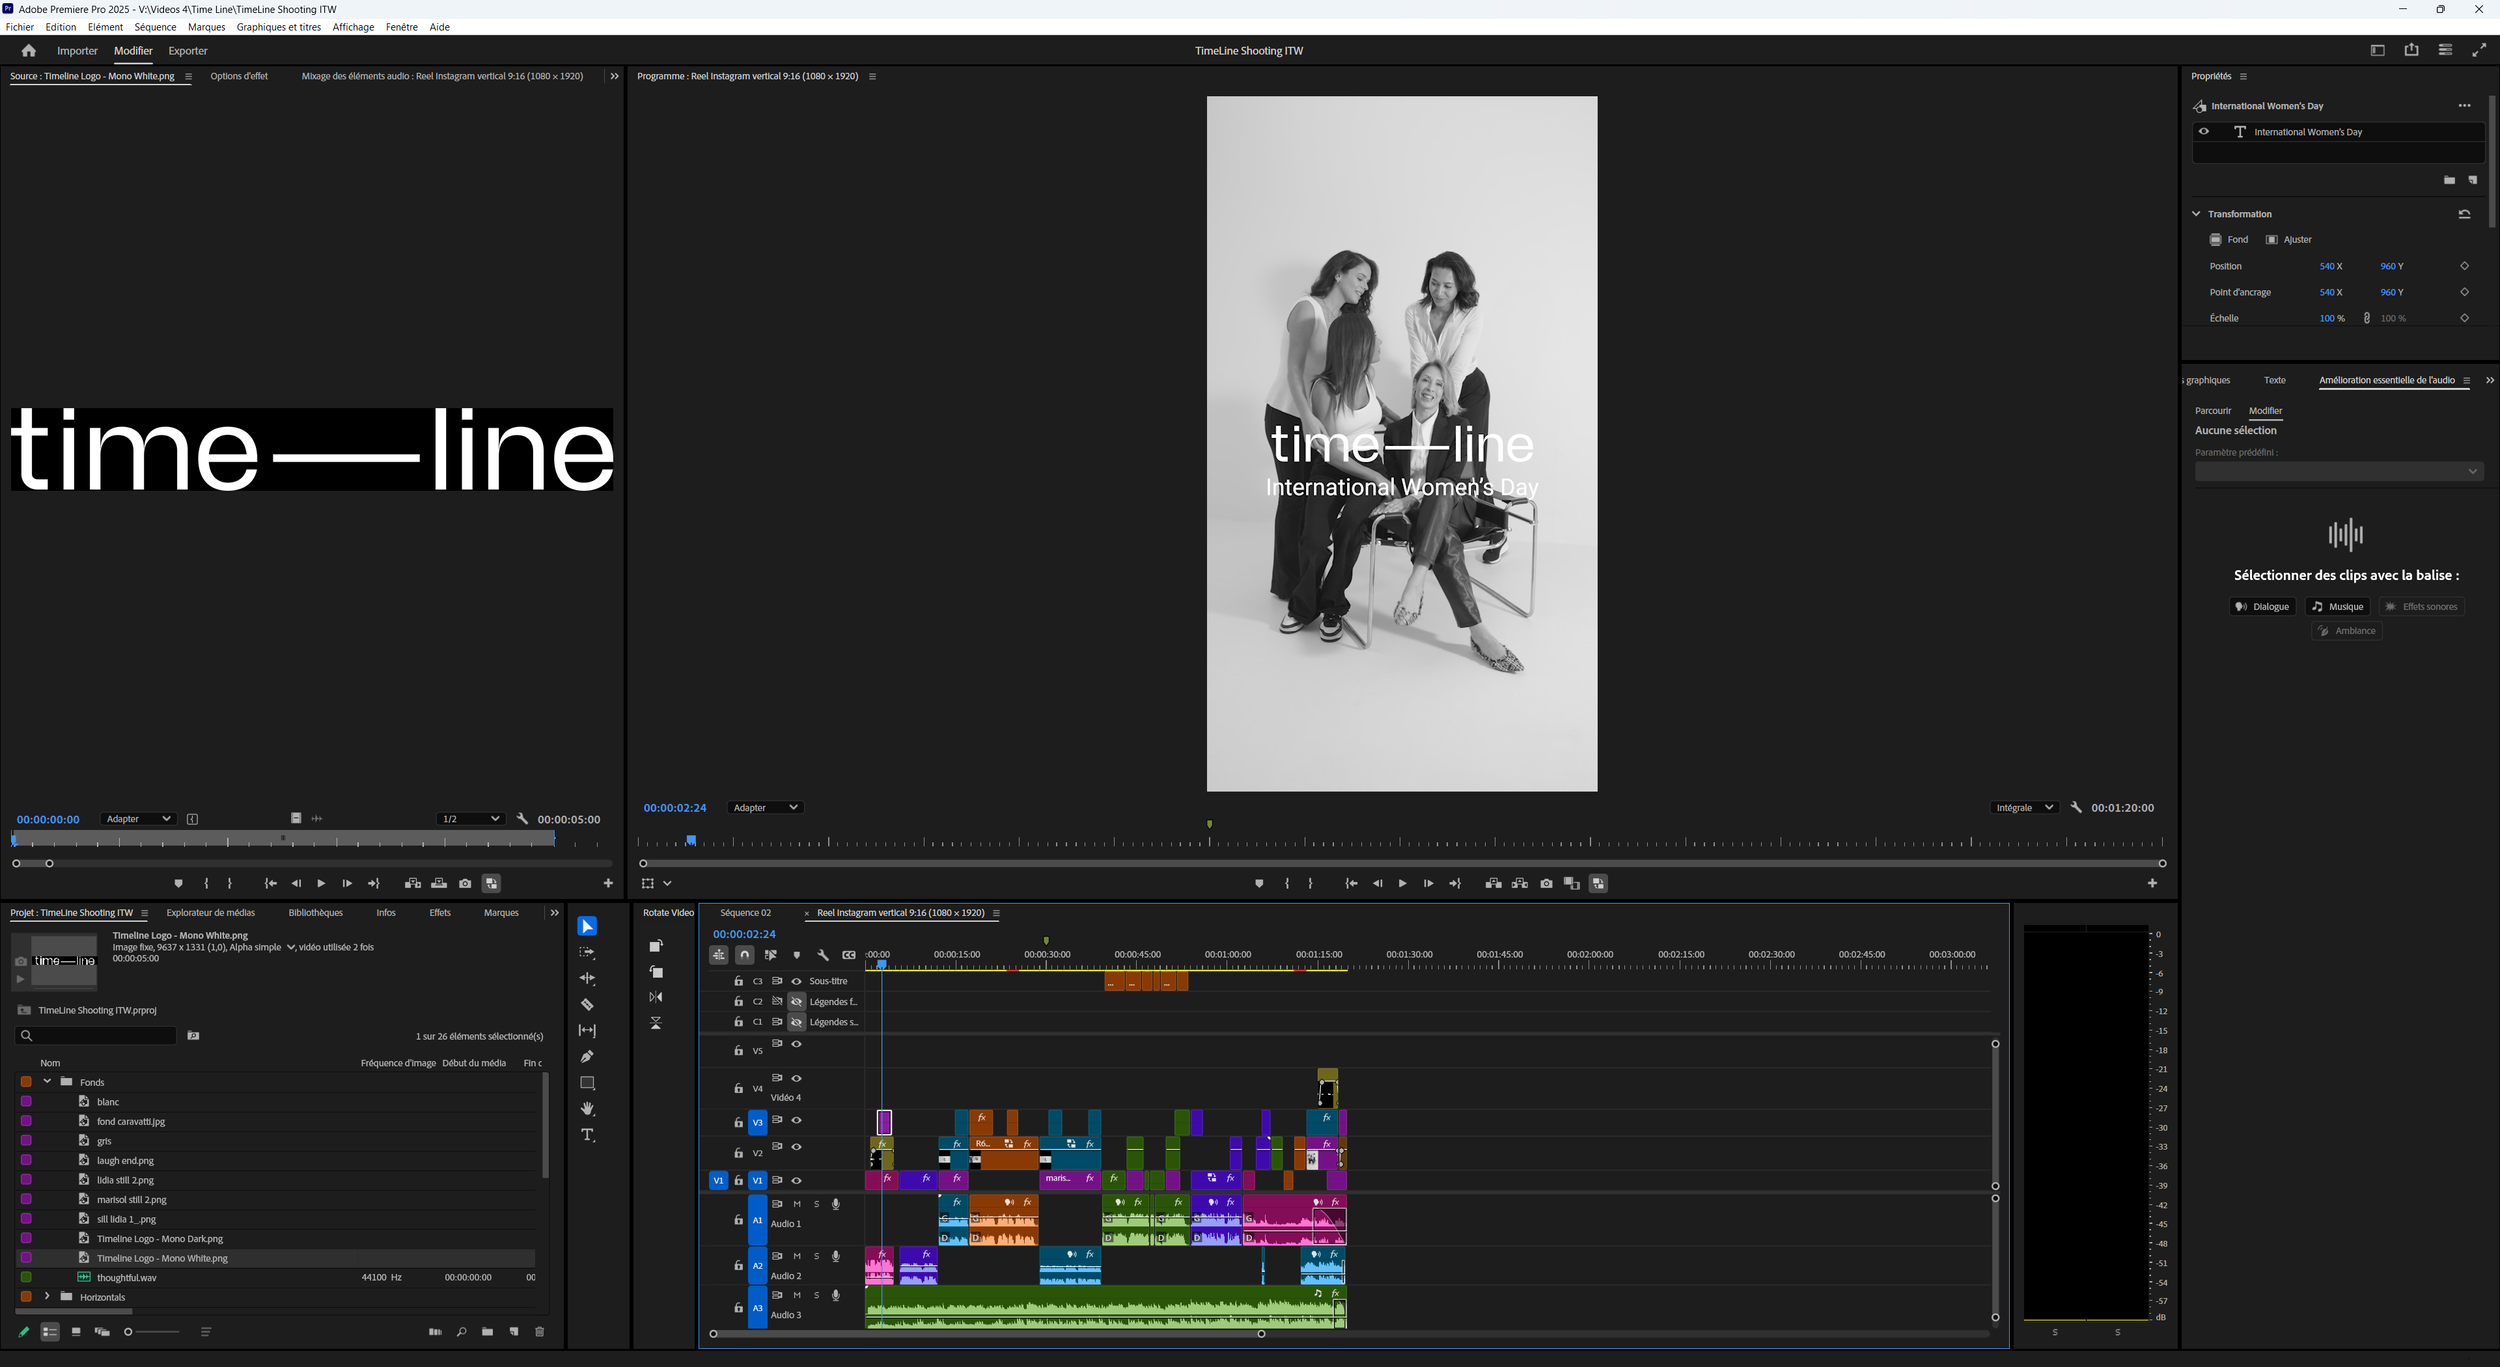
Task: Select the Selection arrow tool
Action: tap(587, 926)
